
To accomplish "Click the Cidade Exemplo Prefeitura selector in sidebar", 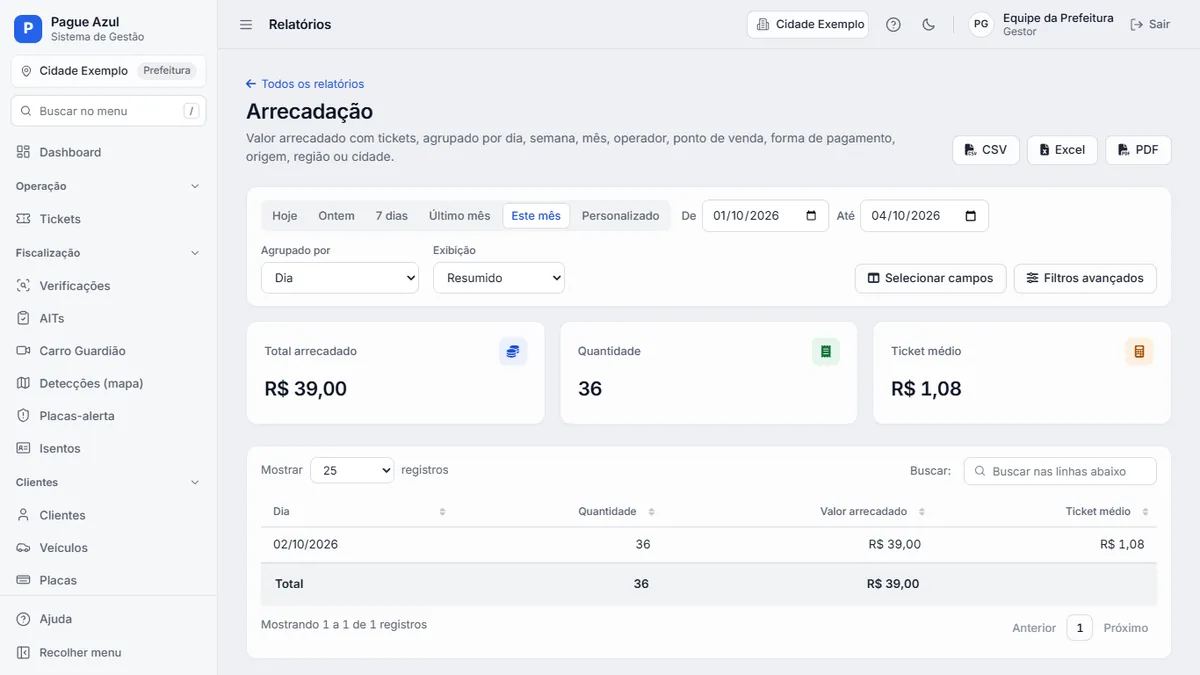I will 108,71.
